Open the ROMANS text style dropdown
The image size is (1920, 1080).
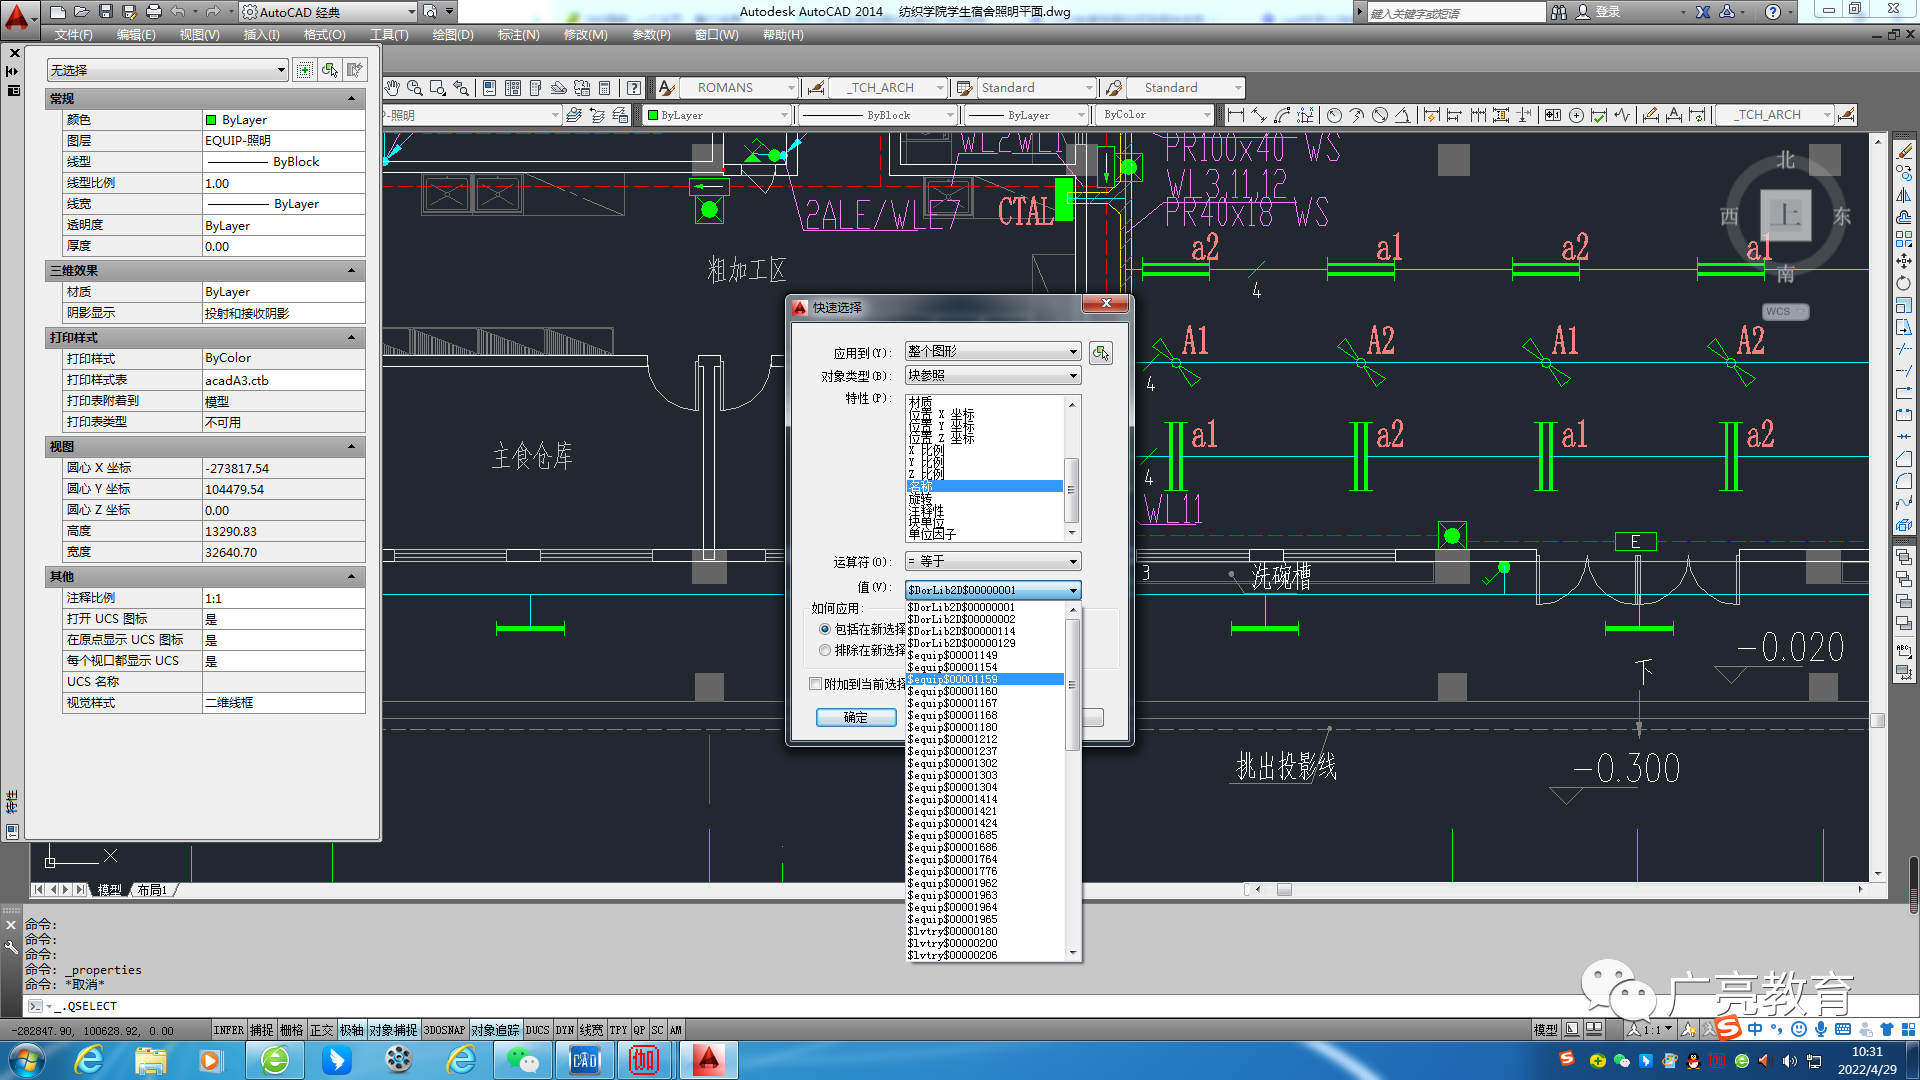pos(740,88)
